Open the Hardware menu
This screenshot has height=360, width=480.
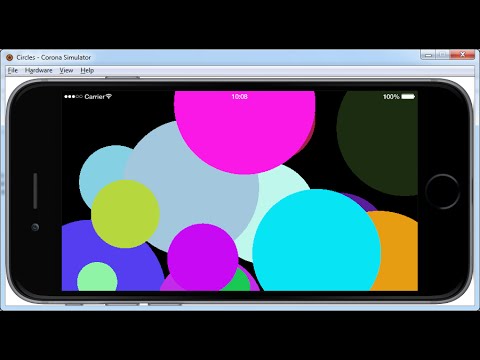coord(39,70)
